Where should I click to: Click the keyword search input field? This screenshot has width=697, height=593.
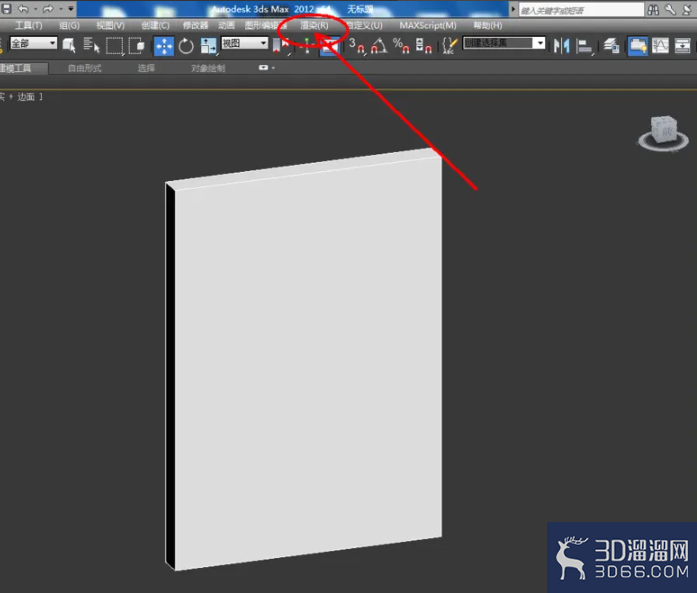581,10
